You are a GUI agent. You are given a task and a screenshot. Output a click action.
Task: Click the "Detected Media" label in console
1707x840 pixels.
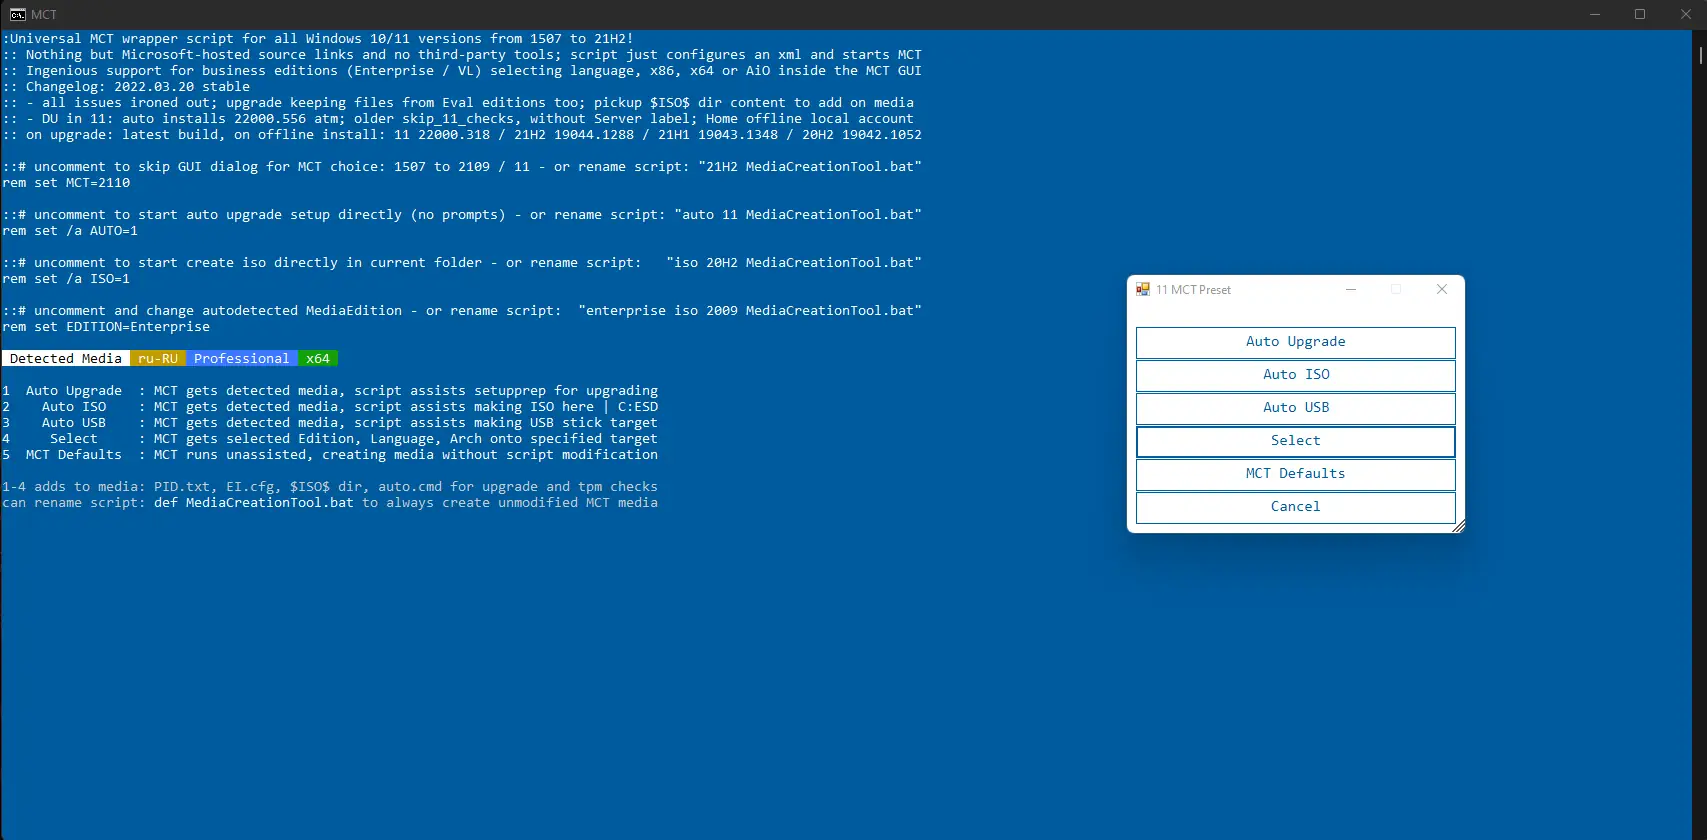click(66, 359)
